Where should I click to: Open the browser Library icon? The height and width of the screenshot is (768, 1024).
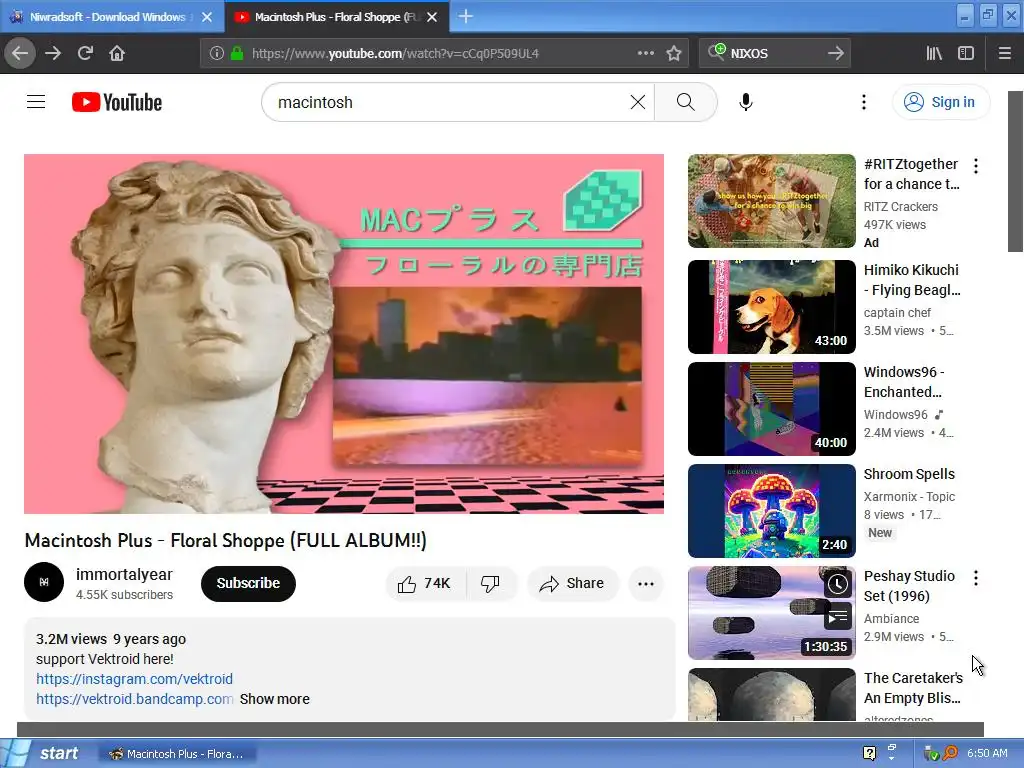[934, 54]
